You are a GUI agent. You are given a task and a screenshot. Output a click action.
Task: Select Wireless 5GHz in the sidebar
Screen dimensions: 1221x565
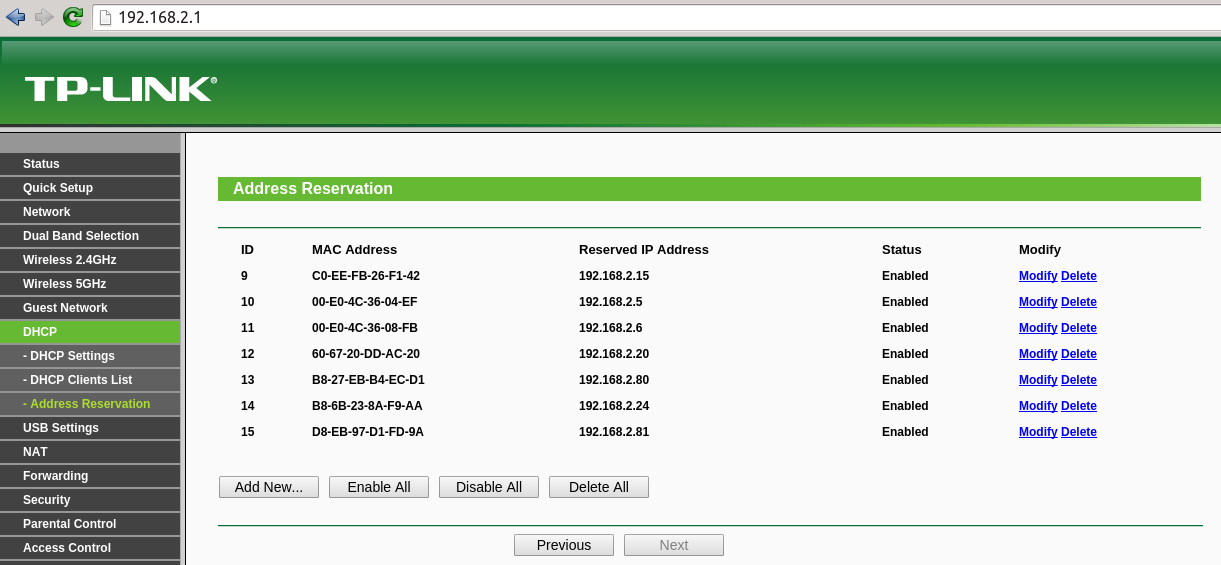pyautogui.click(x=90, y=284)
